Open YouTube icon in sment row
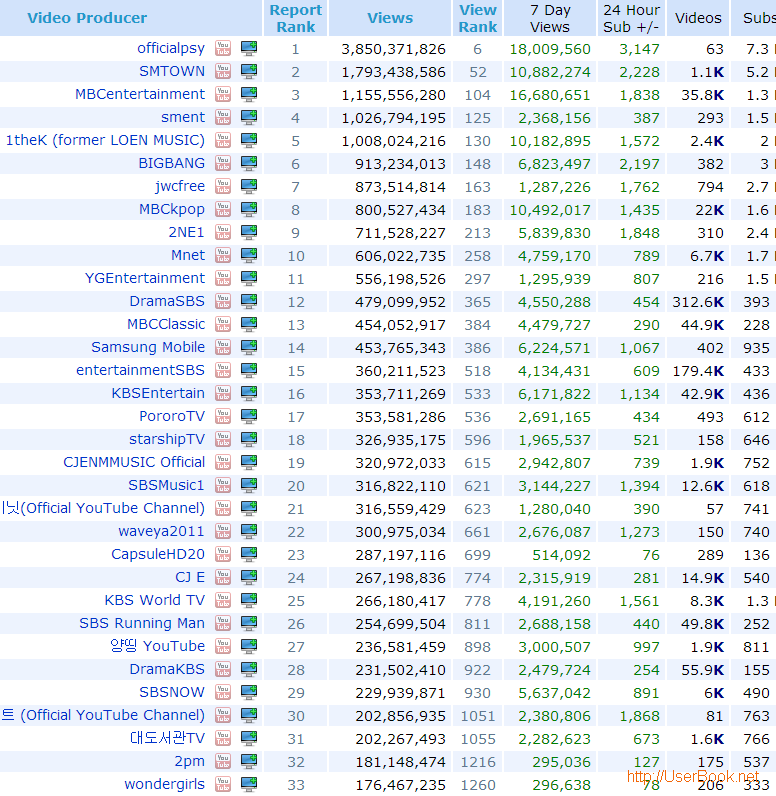The image size is (776, 796). [x=223, y=117]
